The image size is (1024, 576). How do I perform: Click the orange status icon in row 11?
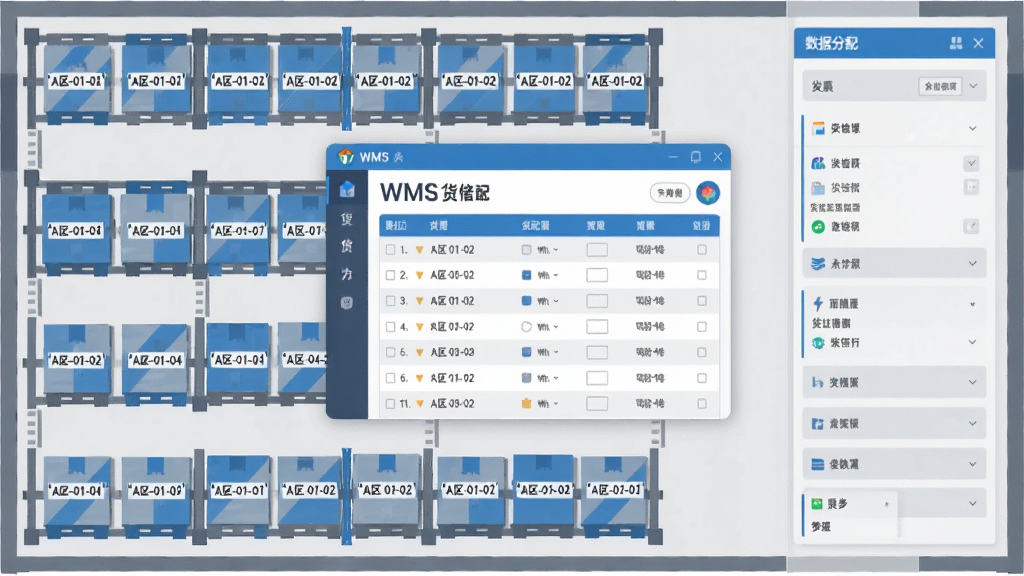pyautogui.click(x=526, y=404)
